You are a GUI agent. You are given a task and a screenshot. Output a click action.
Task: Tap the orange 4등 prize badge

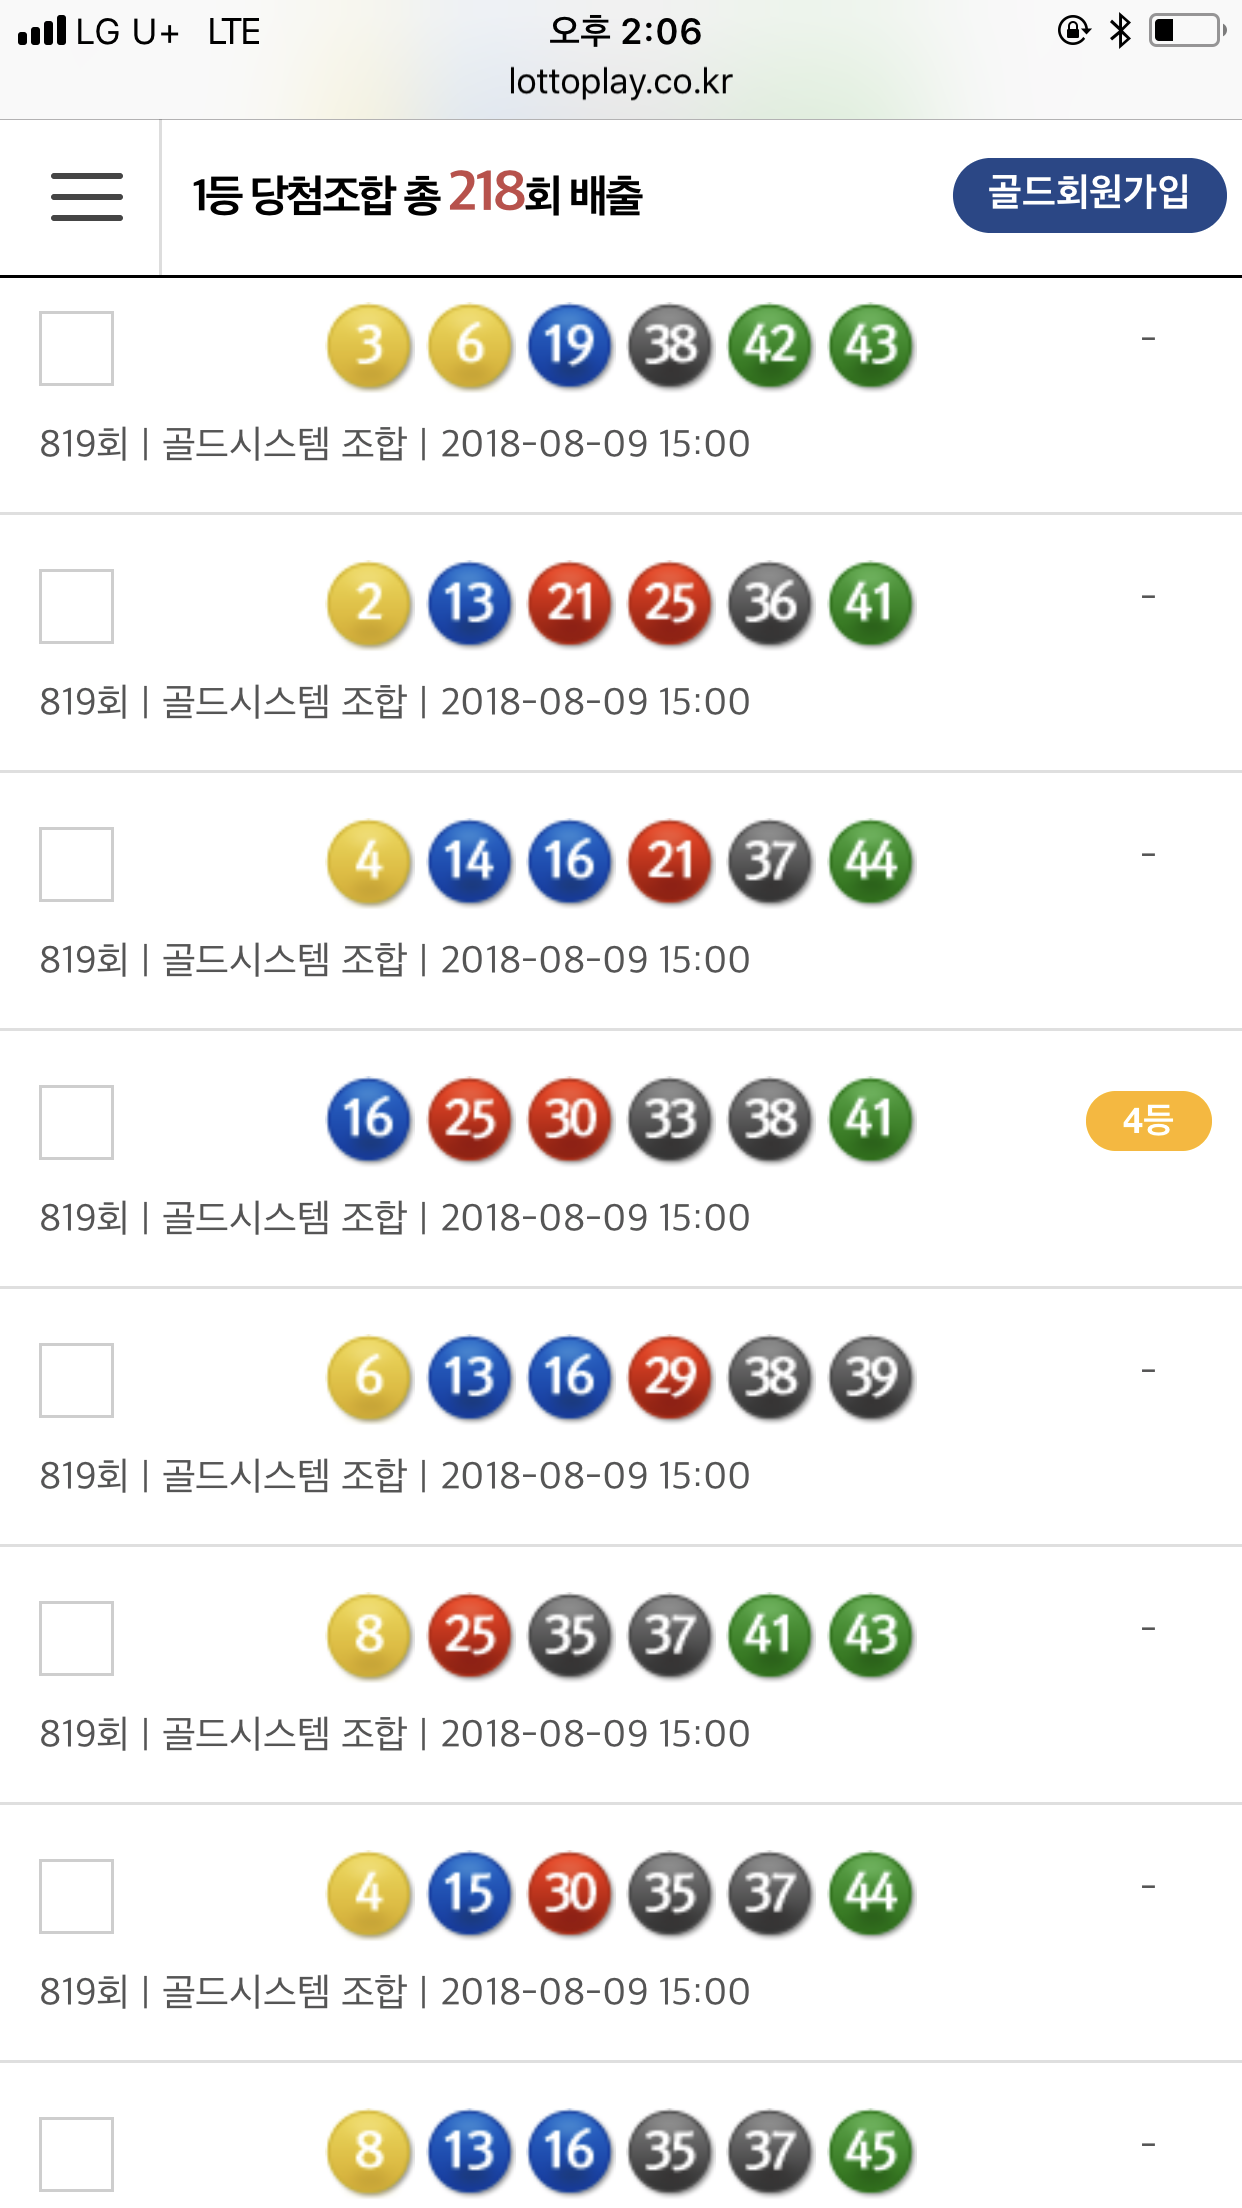coord(1148,1121)
